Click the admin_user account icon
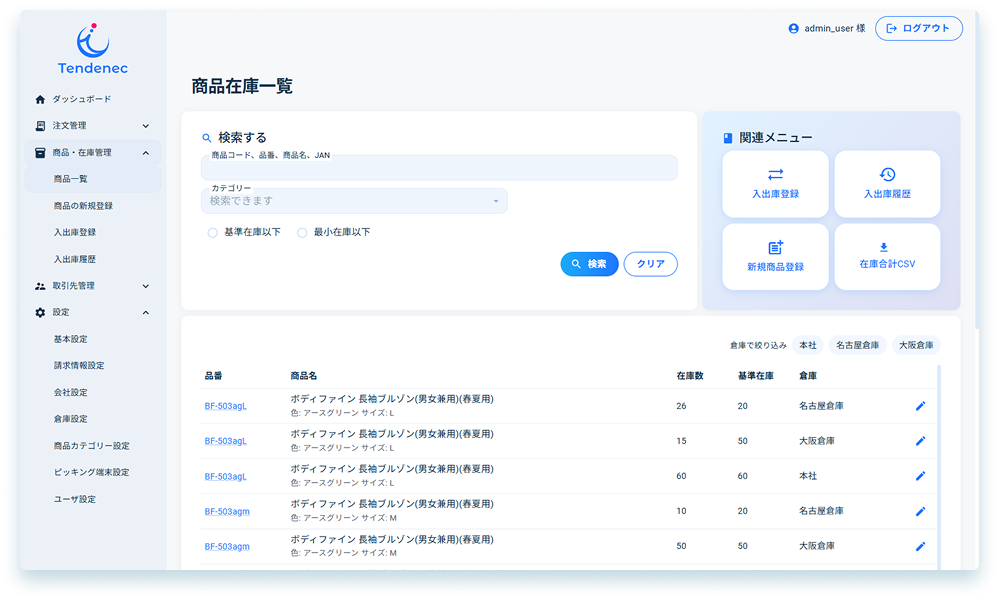 tap(793, 29)
